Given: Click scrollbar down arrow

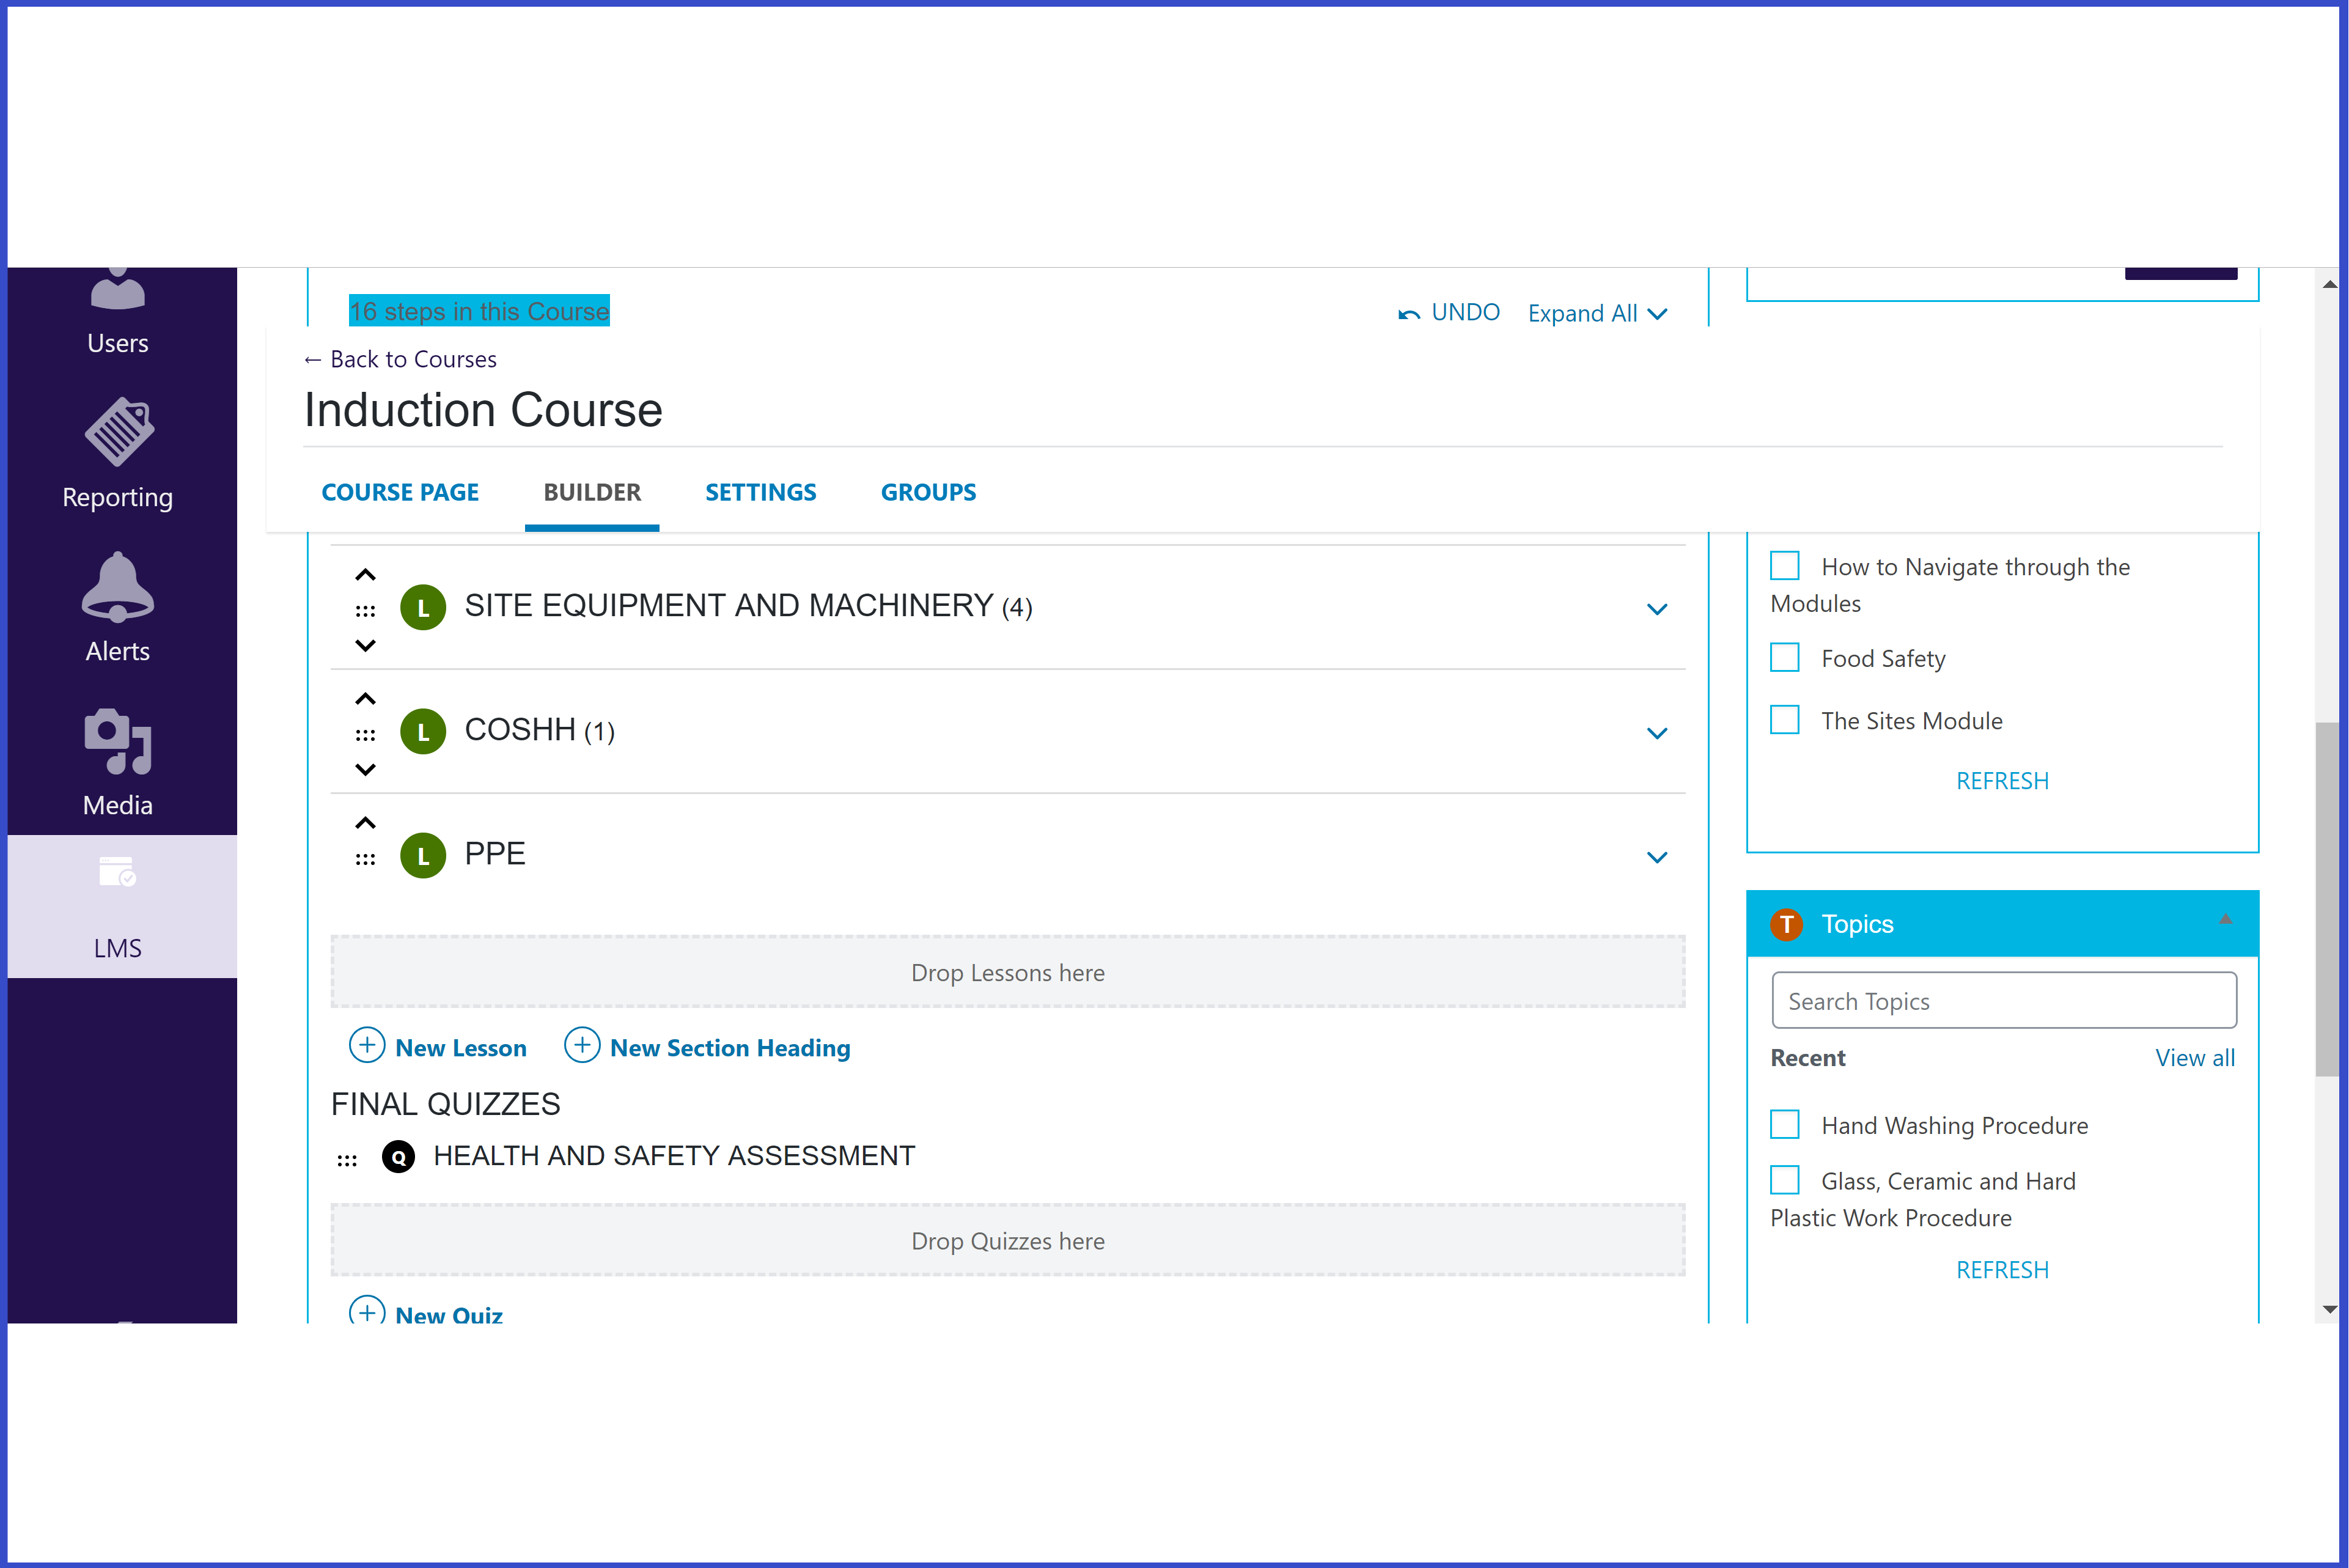Looking at the screenshot, I should click(2329, 1309).
